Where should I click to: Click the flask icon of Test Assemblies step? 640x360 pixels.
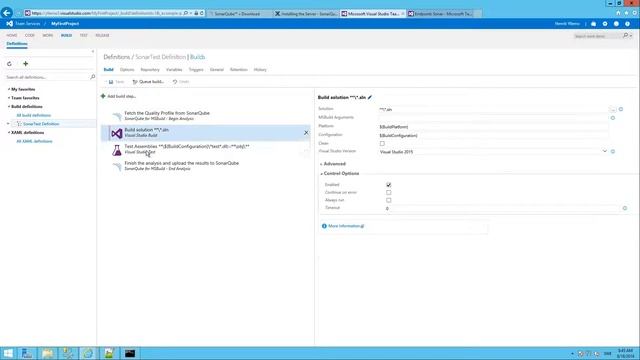pyautogui.click(x=117, y=150)
